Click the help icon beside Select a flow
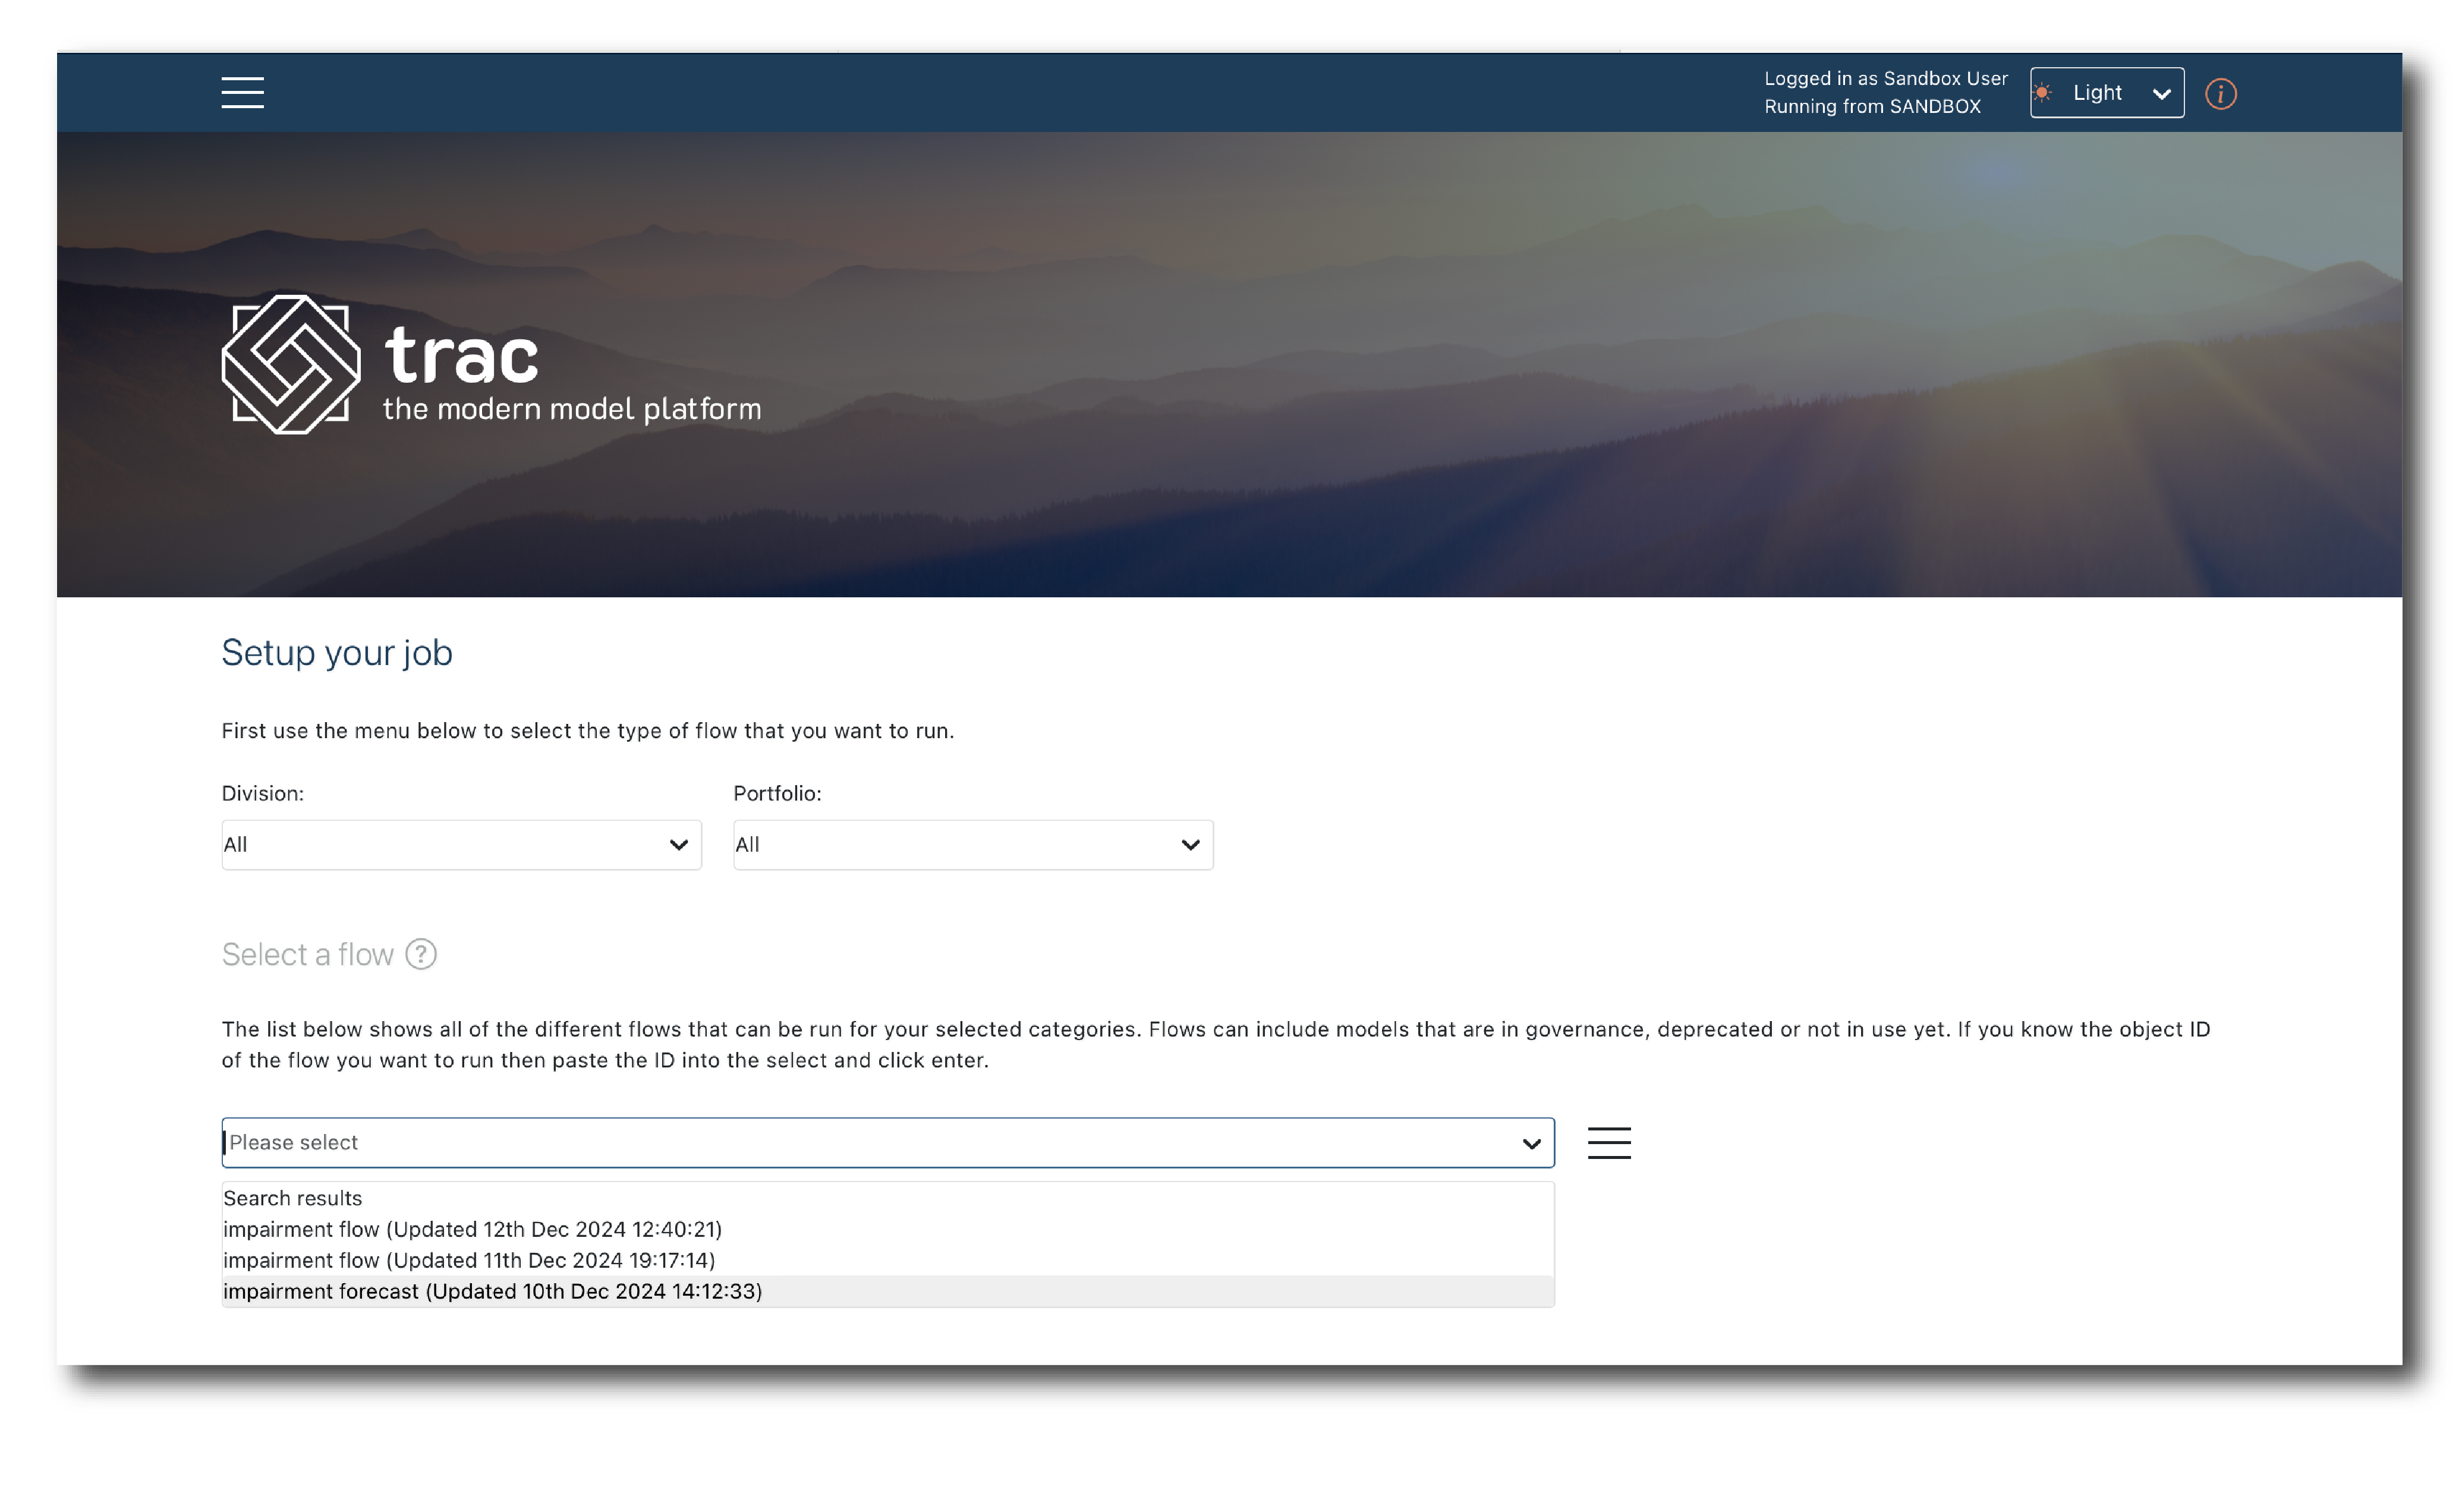2462x1512 pixels. [x=421, y=954]
